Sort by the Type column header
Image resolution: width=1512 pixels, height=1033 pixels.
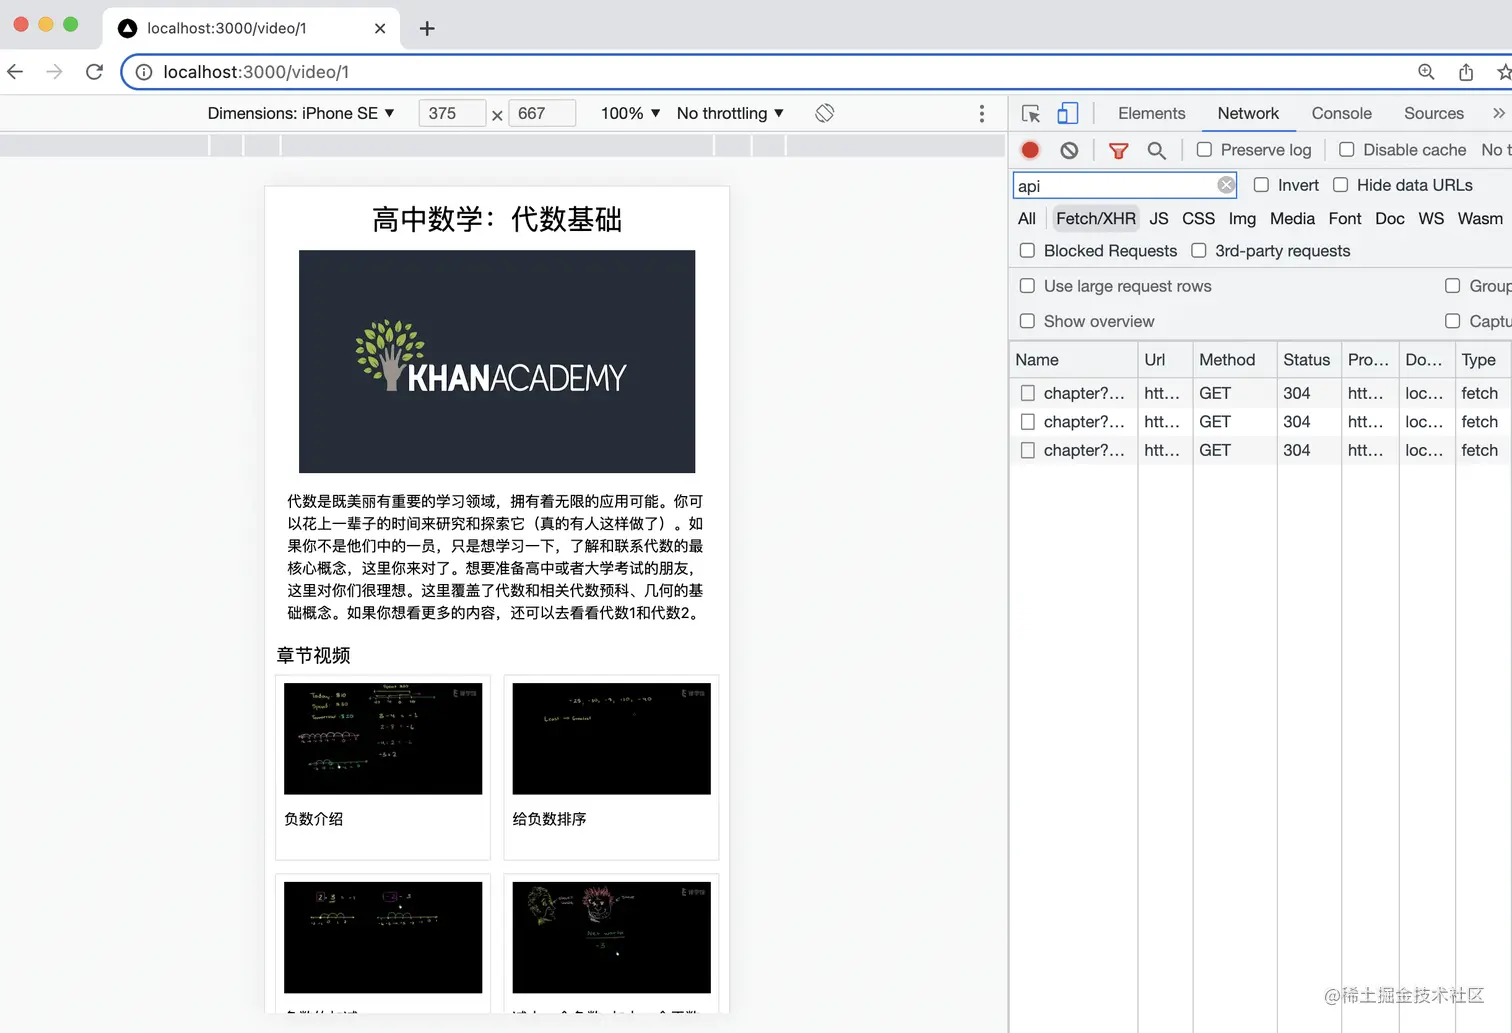coord(1483,360)
